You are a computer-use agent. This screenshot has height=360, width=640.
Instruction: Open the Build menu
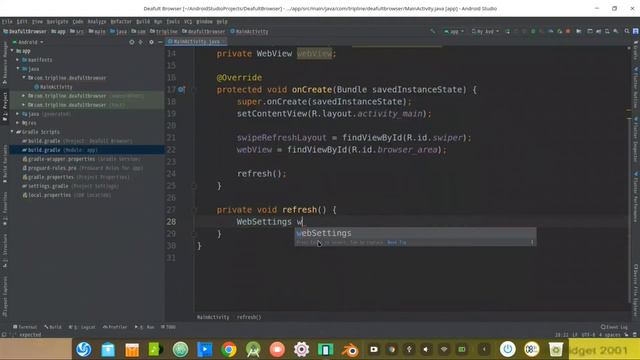143,22
